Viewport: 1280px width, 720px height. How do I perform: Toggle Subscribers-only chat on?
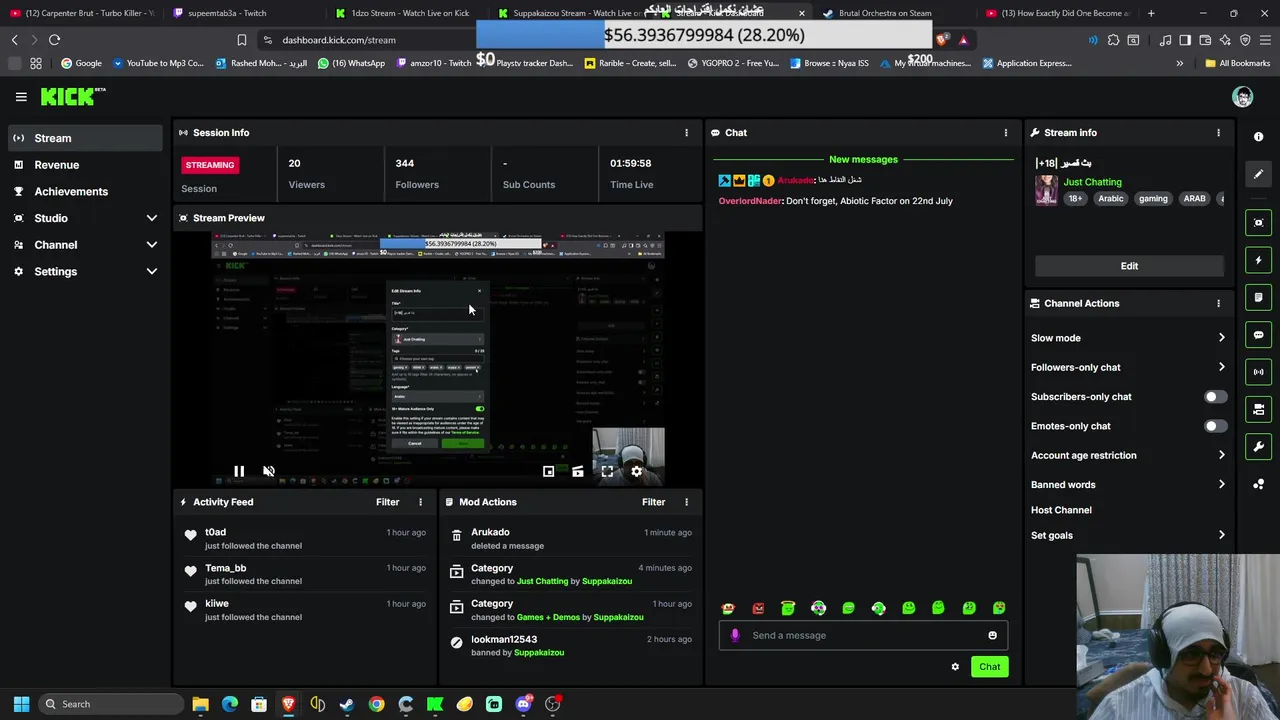(1215, 397)
